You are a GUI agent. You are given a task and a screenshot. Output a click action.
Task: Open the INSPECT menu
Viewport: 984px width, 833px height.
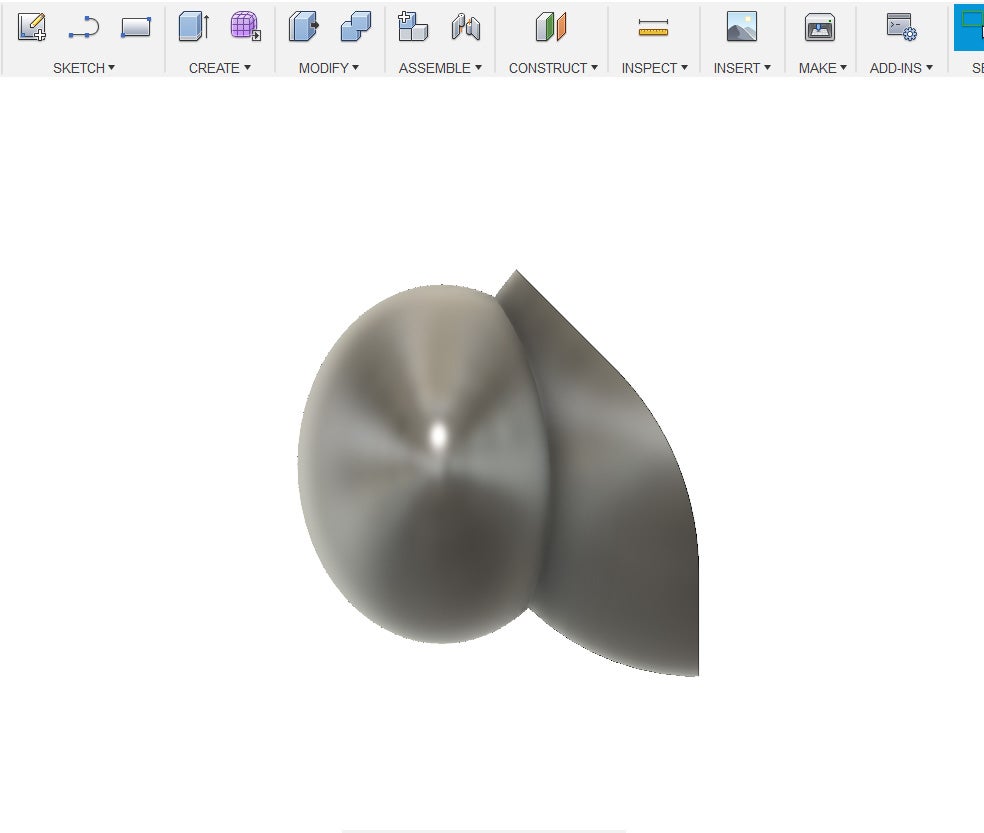654,68
